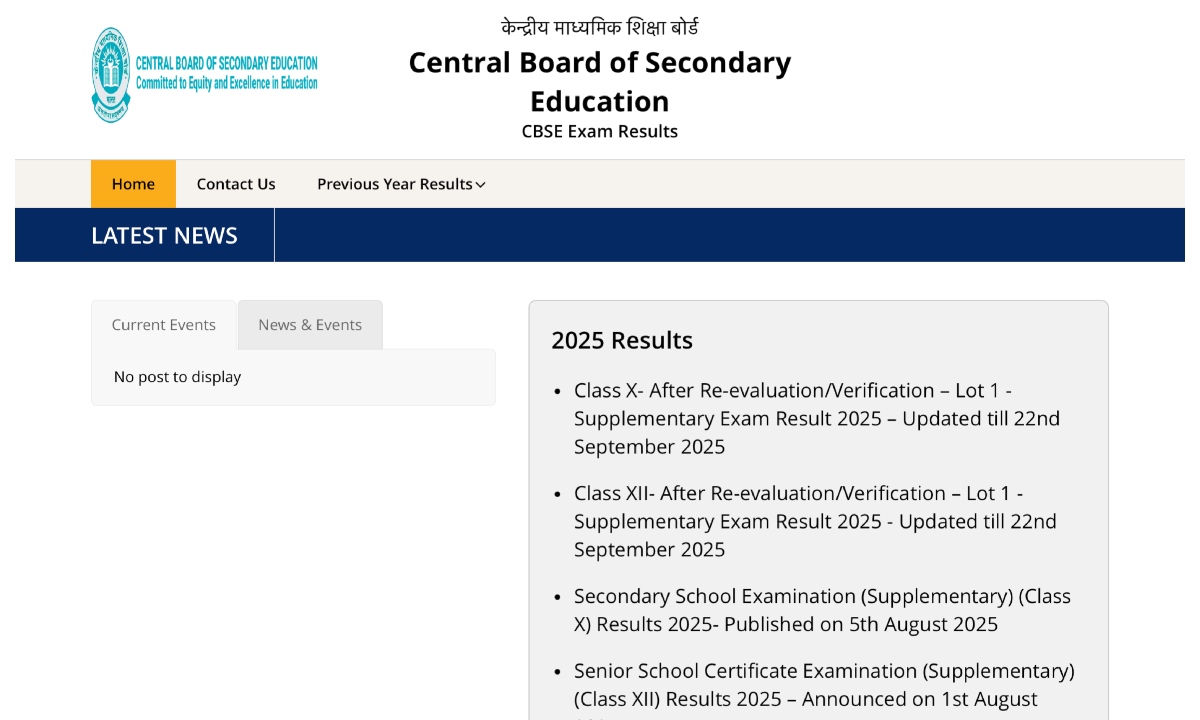Image resolution: width=1200 pixels, height=720 pixels.
Task: Navigate to the Home menu item
Action: [133, 184]
